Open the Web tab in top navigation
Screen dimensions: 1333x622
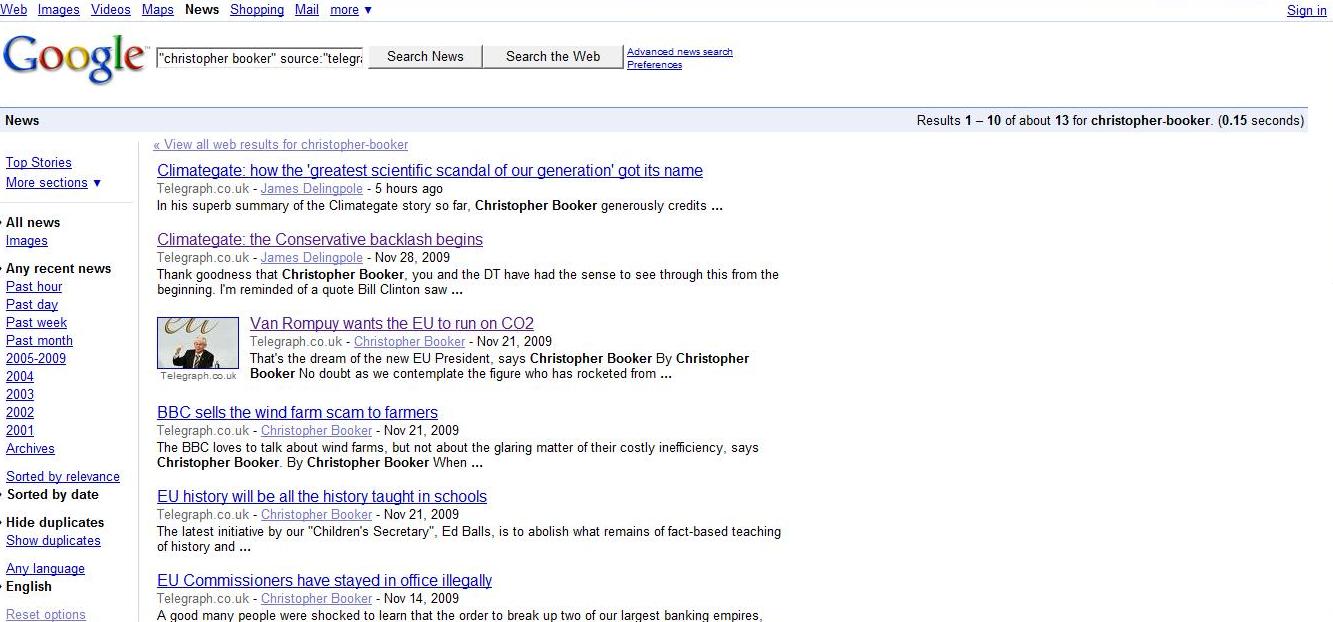click(14, 9)
